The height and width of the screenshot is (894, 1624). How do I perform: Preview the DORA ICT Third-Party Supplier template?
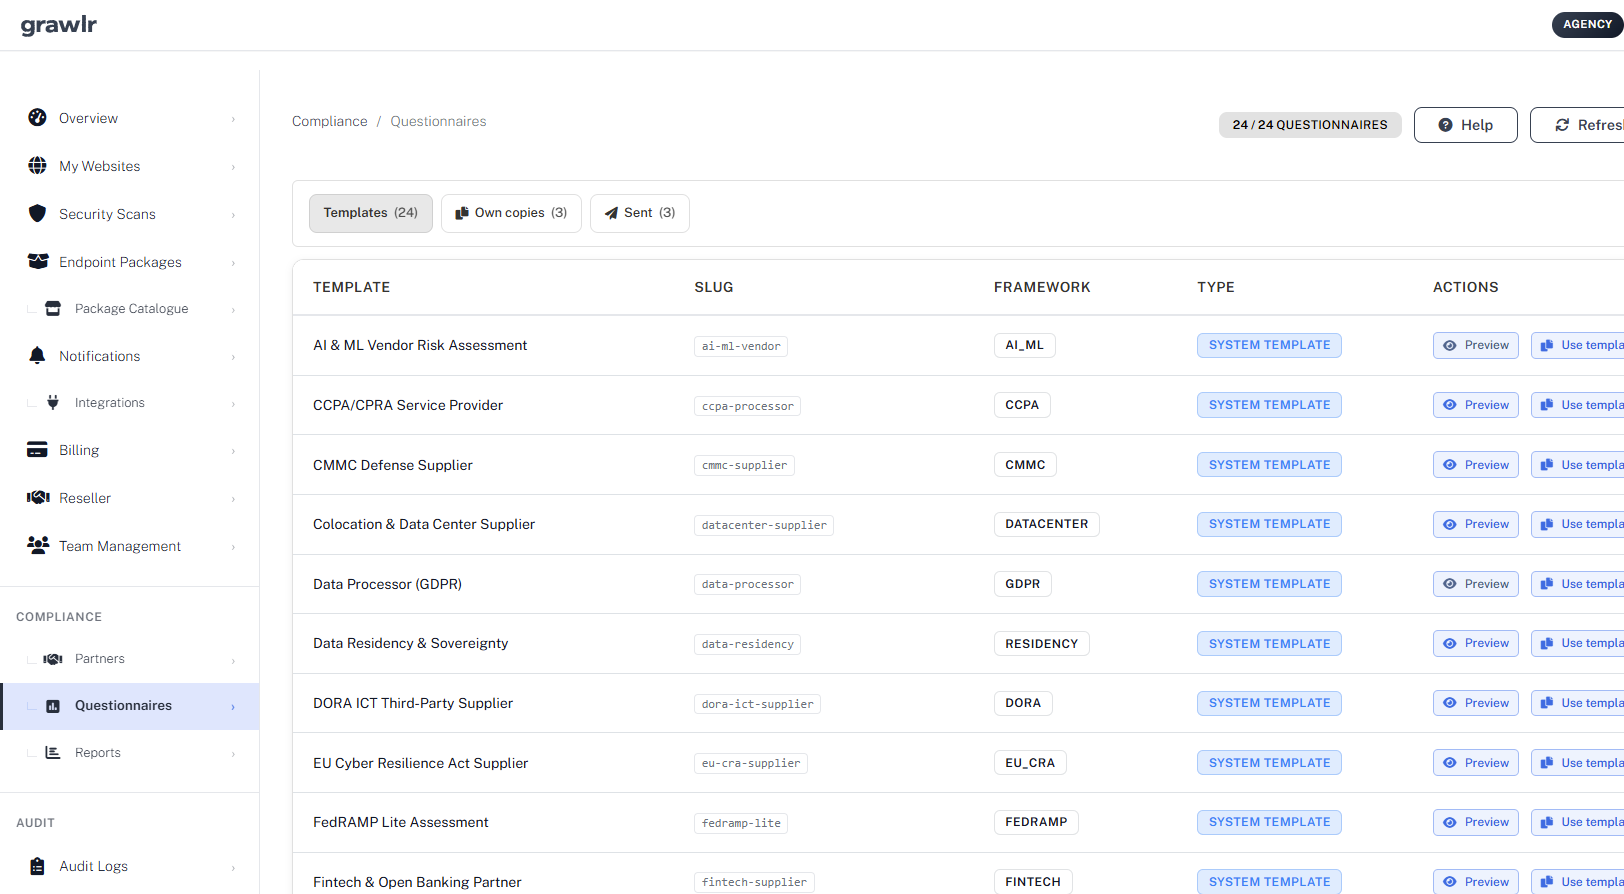click(1476, 703)
